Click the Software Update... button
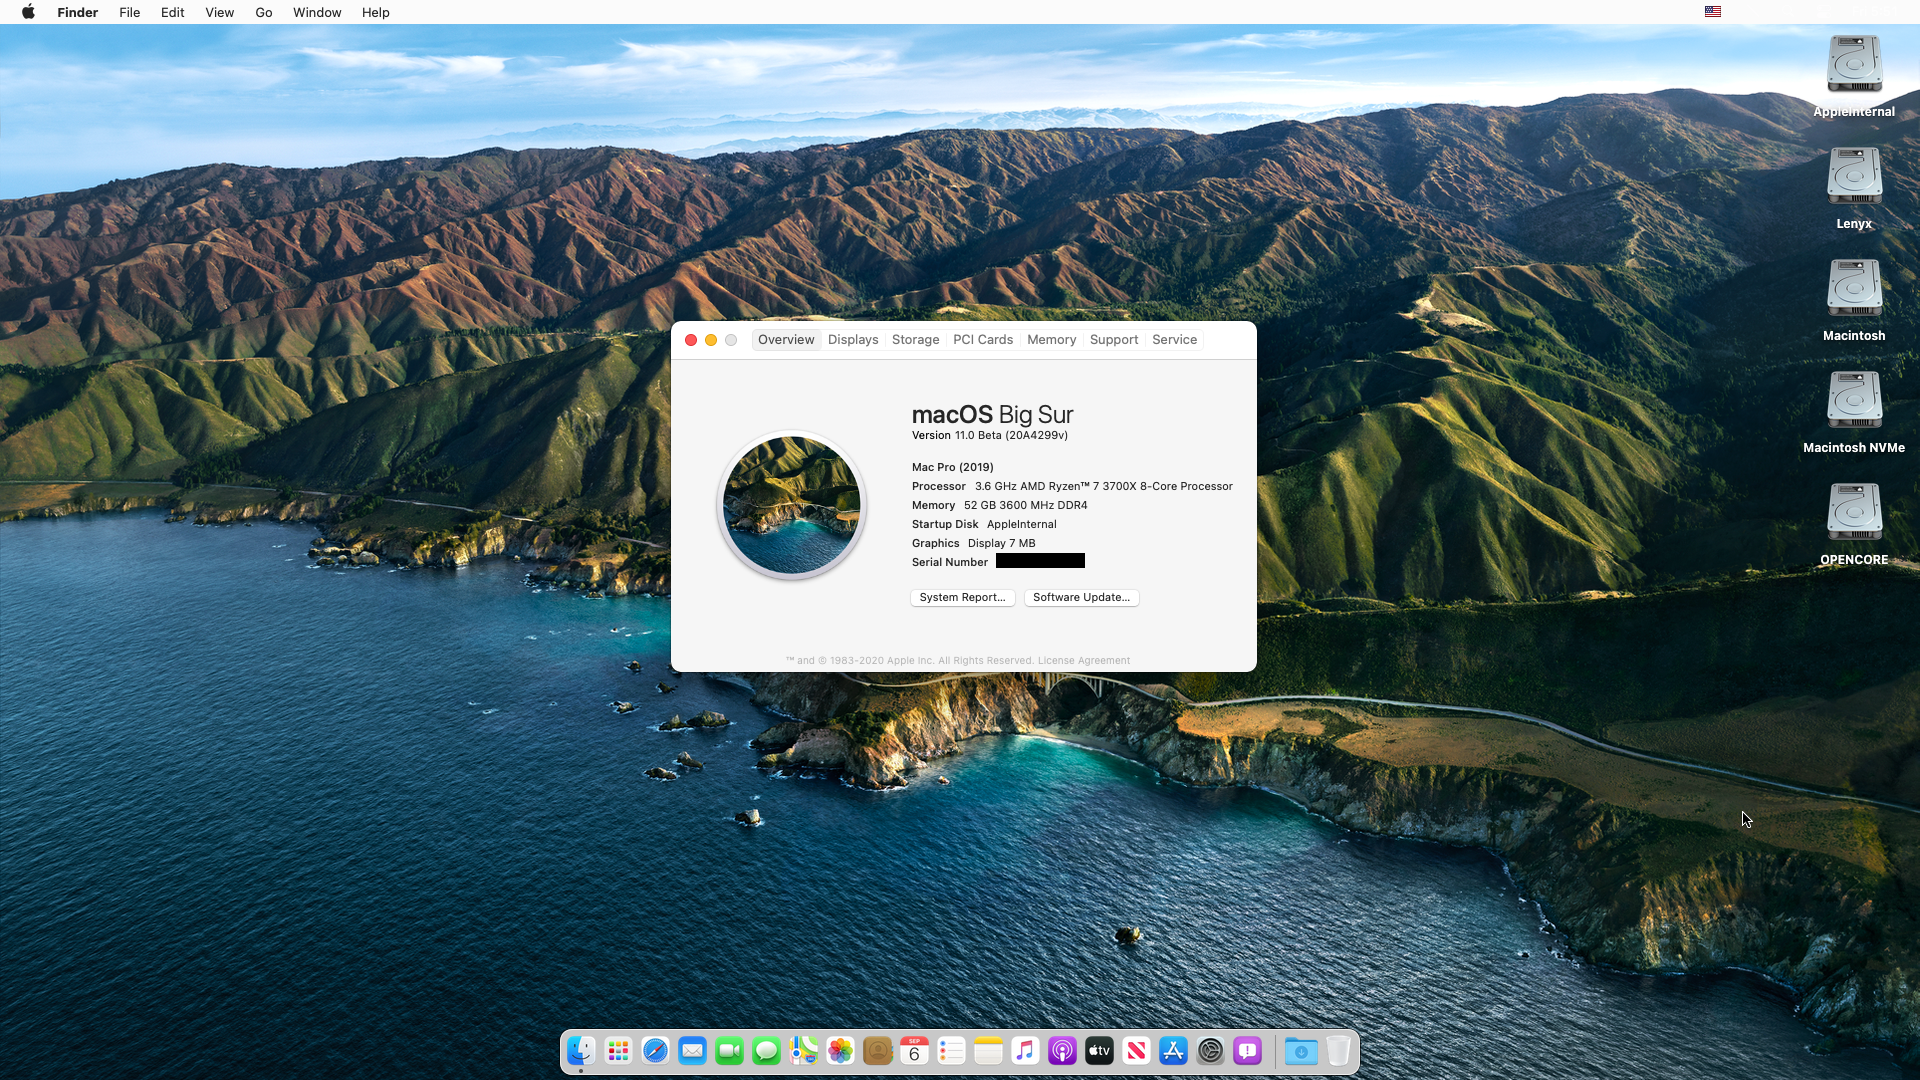1920x1080 pixels. tap(1081, 597)
